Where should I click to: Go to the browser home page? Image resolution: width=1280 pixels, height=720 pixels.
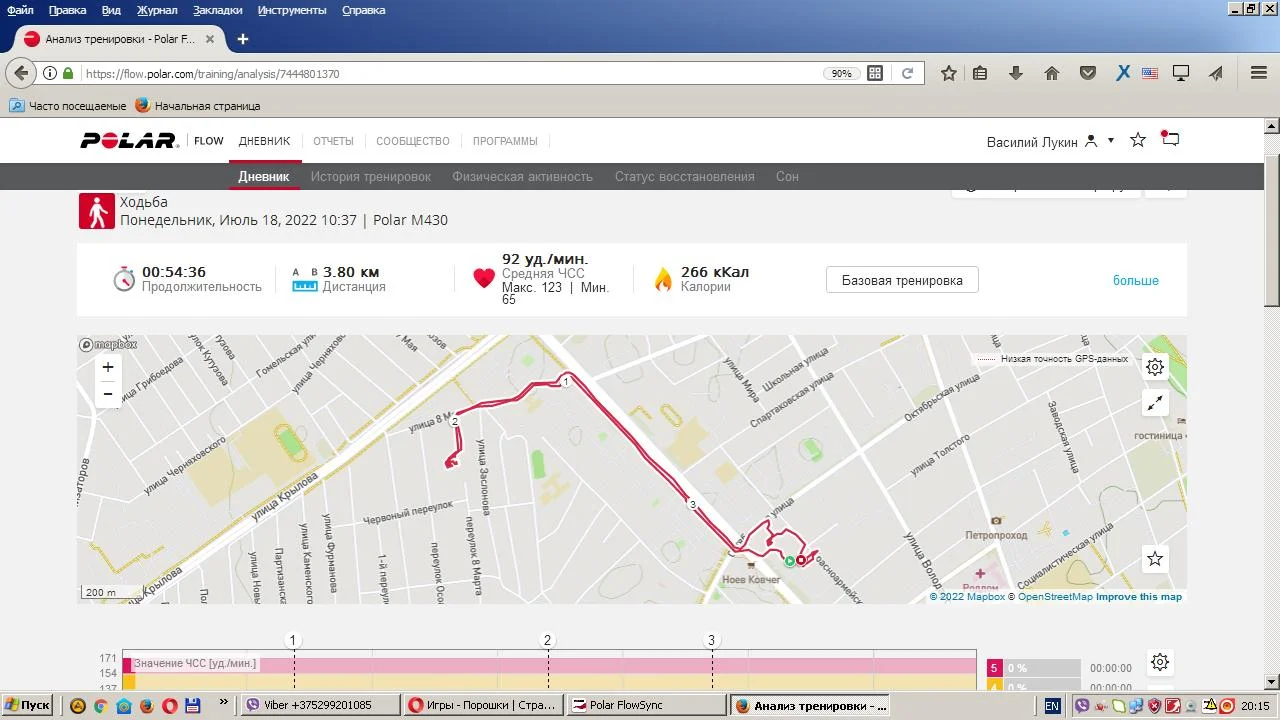(1052, 73)
